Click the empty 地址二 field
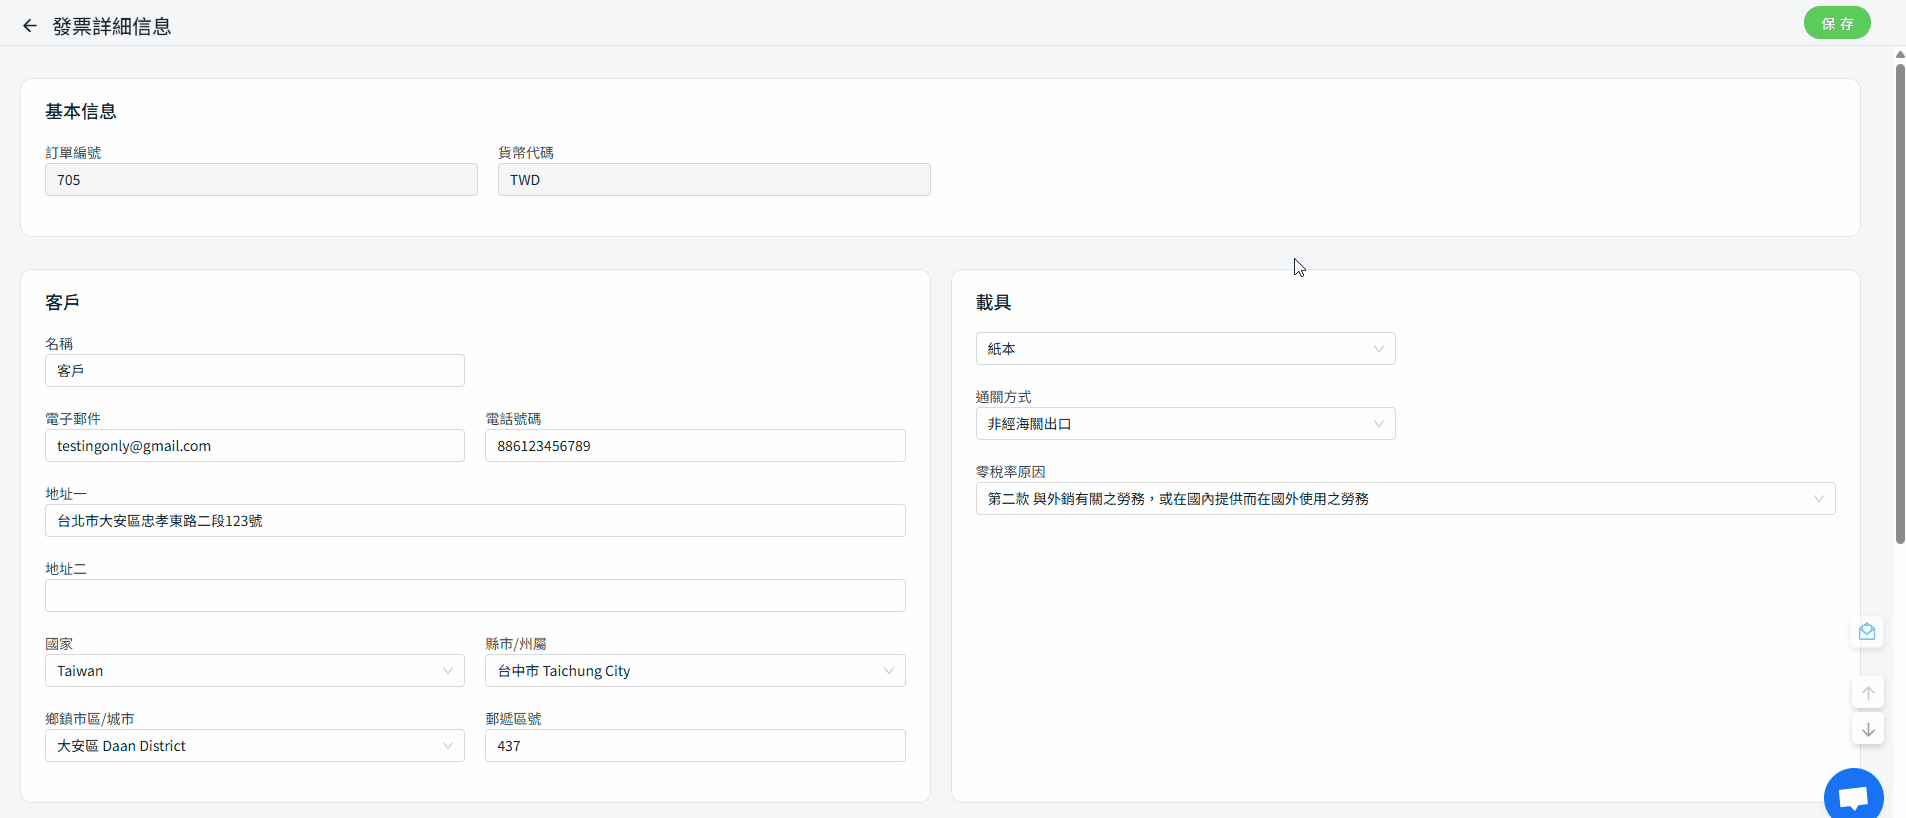This screenshot has width=1906, height=818. coord(474,596)
